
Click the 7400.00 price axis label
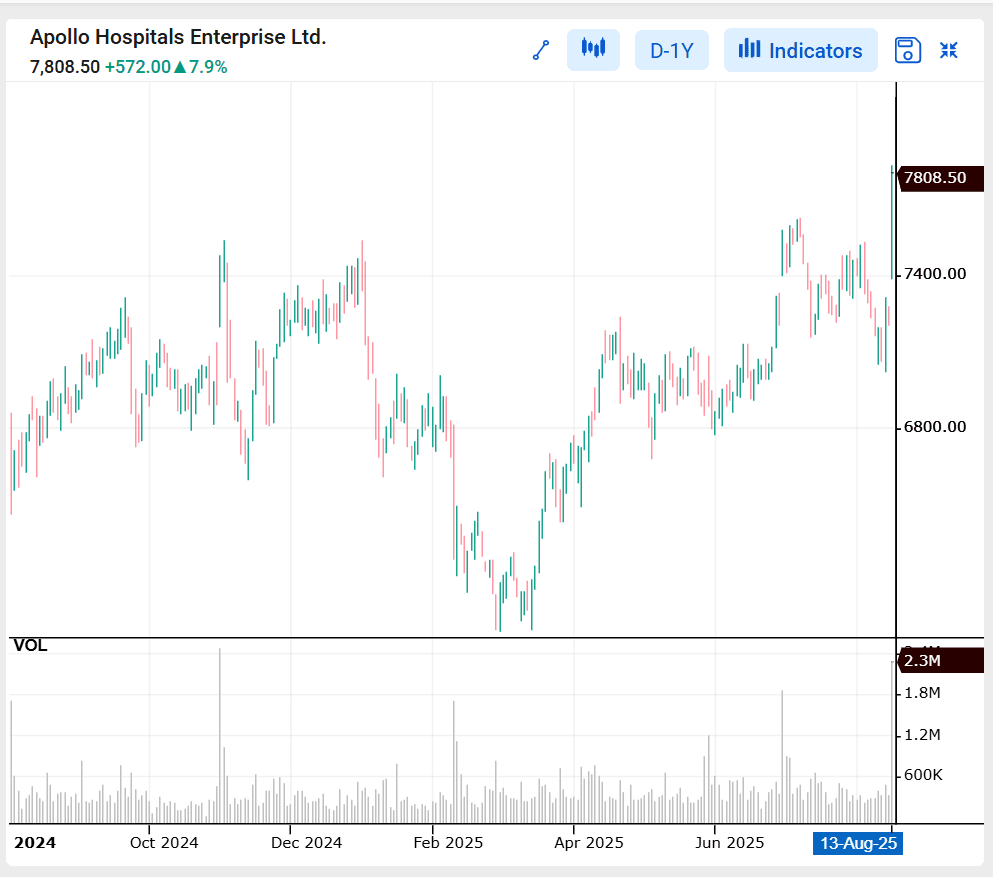click(x=935, y=274)
